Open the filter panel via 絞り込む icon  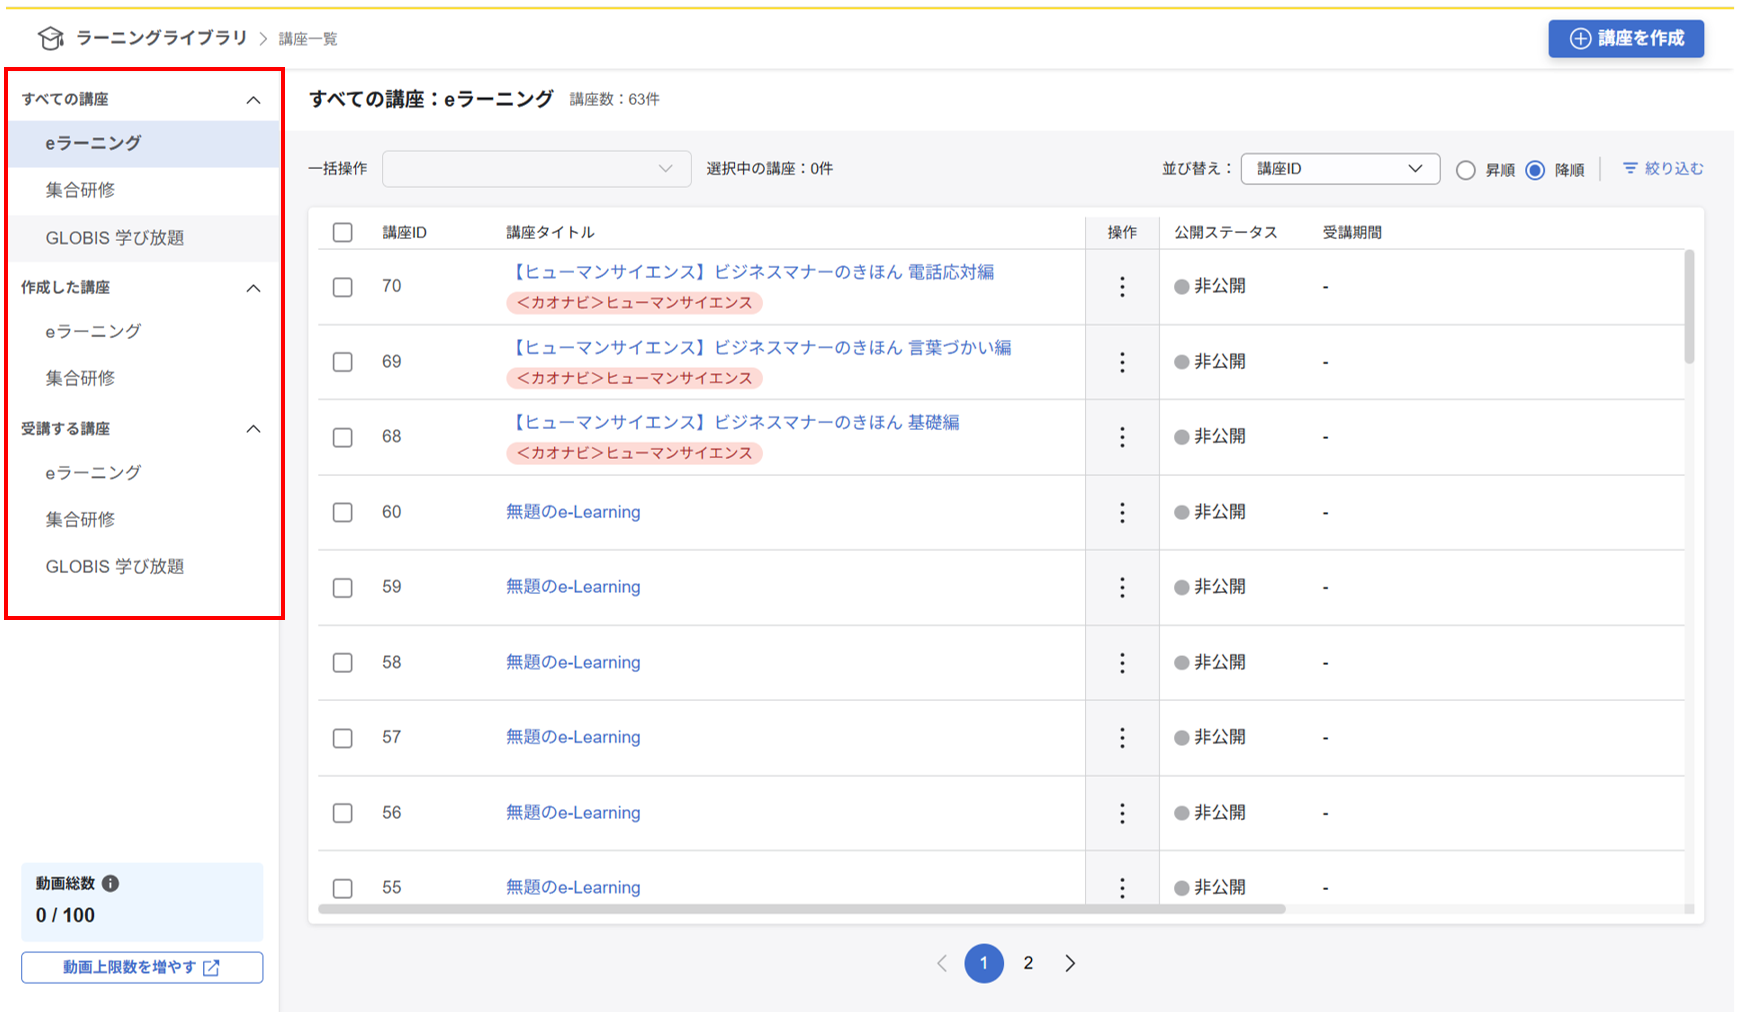(x=1632, y=168)
